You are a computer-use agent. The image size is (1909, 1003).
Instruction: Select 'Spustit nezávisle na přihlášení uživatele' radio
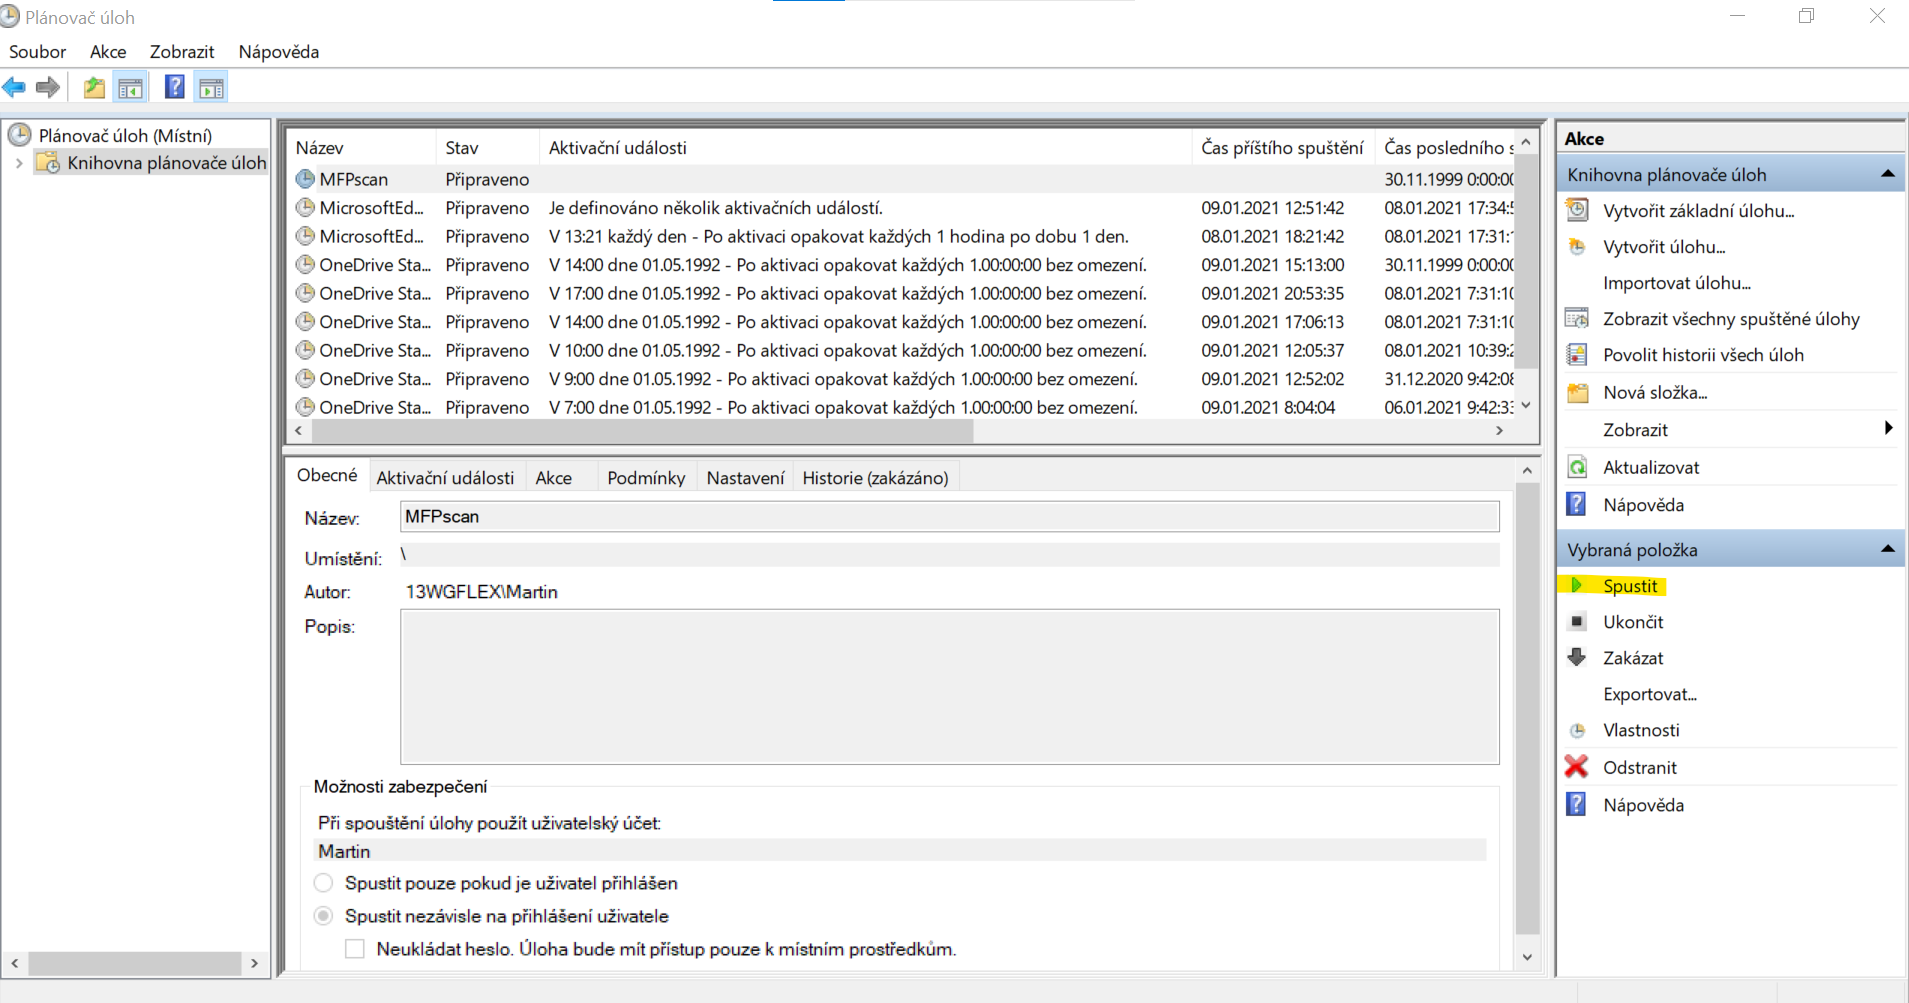[x=323, y=916]
